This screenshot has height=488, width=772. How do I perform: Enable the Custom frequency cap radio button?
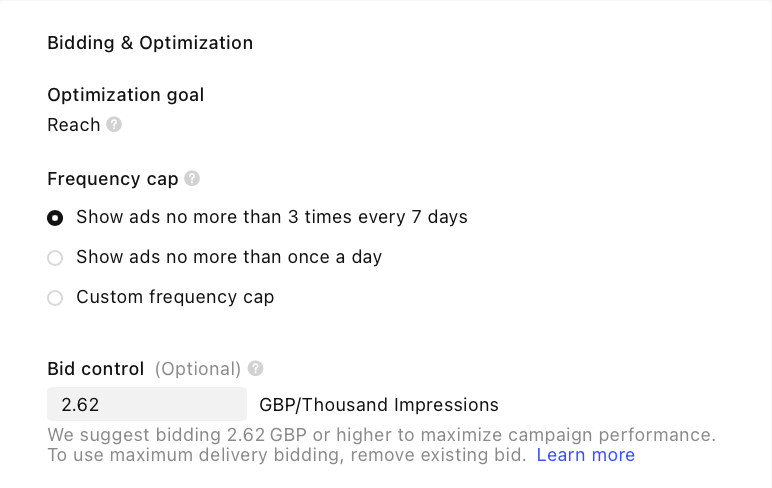[56, 297]
